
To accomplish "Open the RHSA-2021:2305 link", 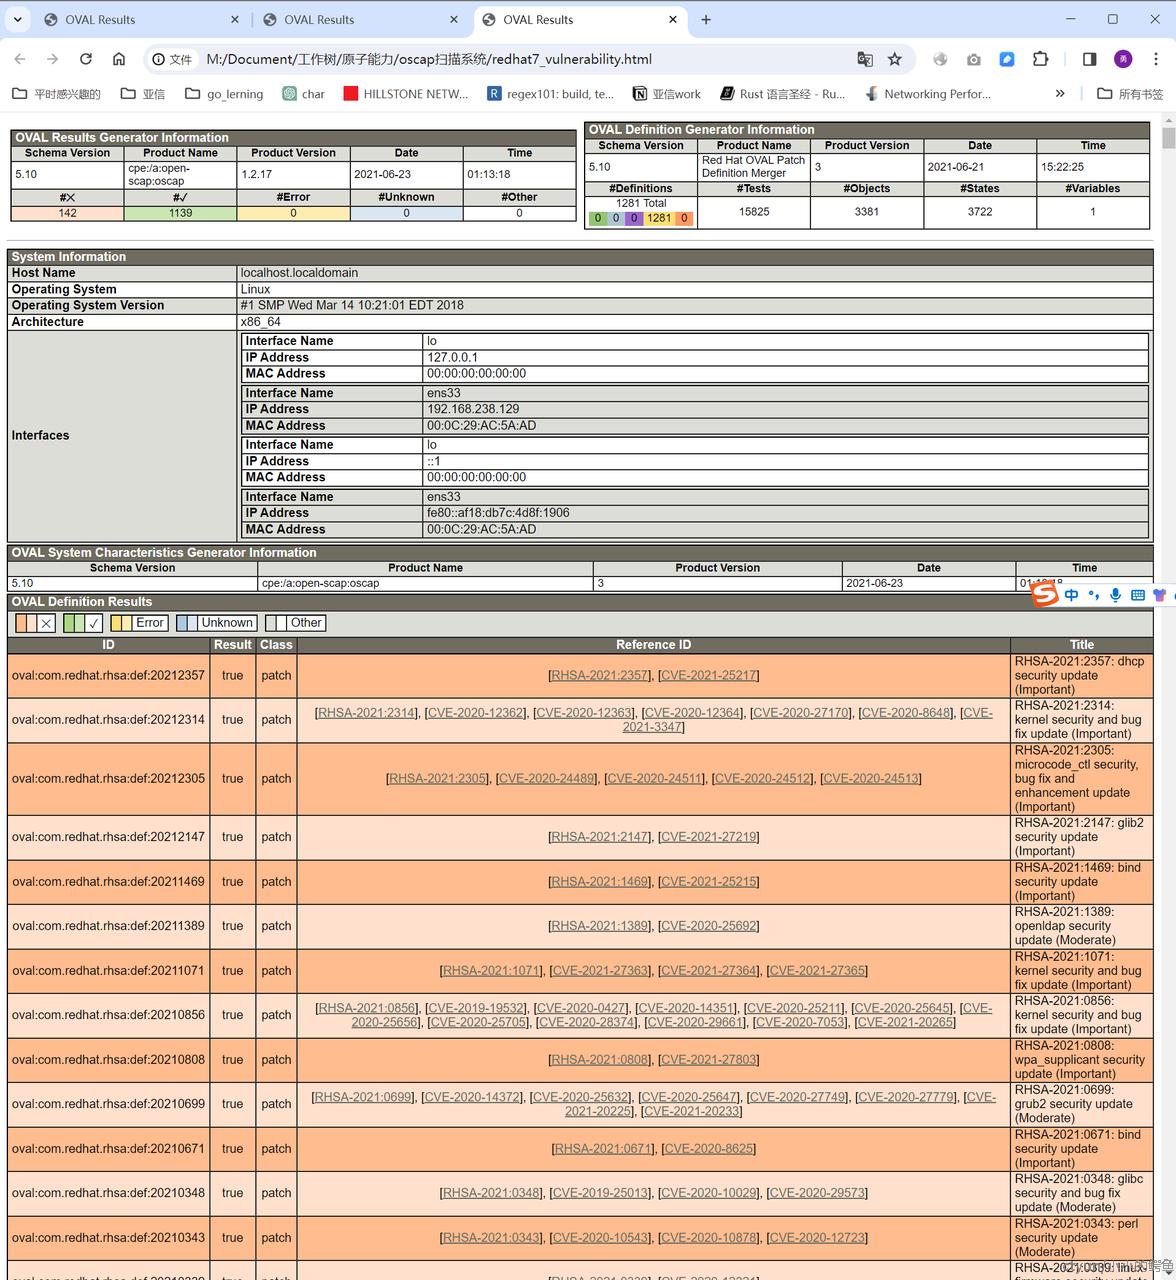I will click(x=438, y=778).
